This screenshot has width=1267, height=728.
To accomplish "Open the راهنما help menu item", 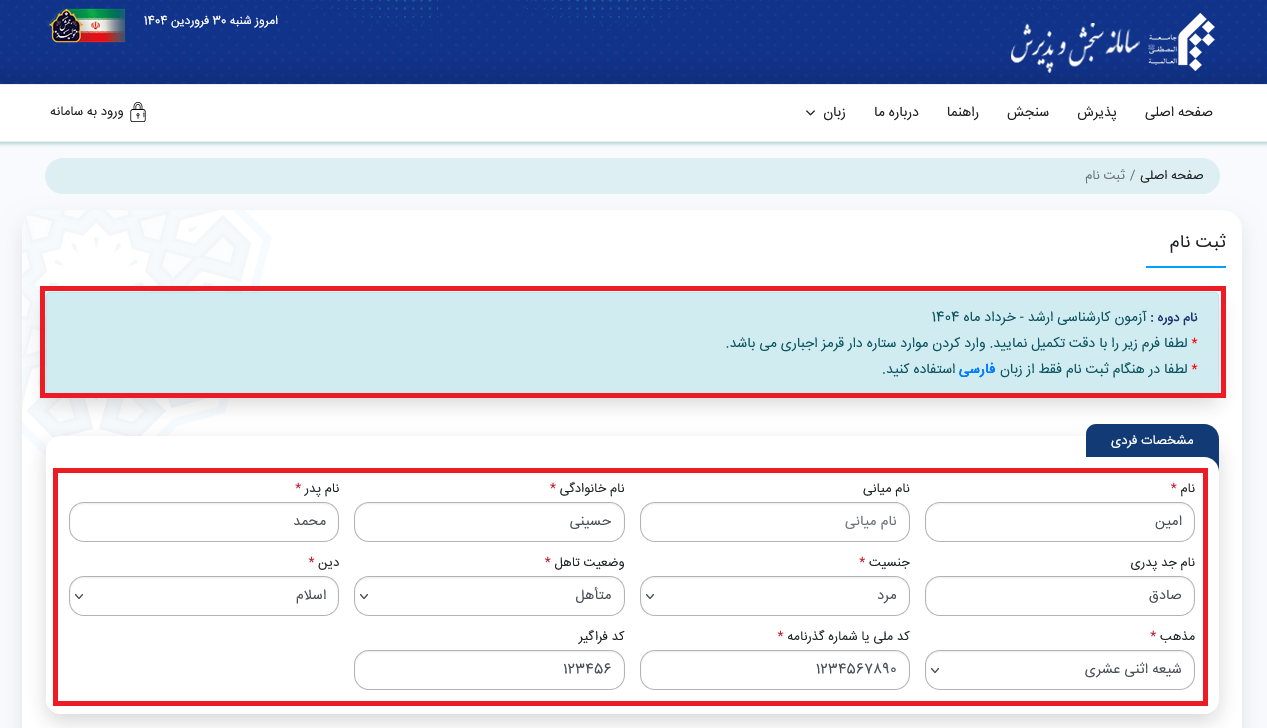I will pos(963,112).
